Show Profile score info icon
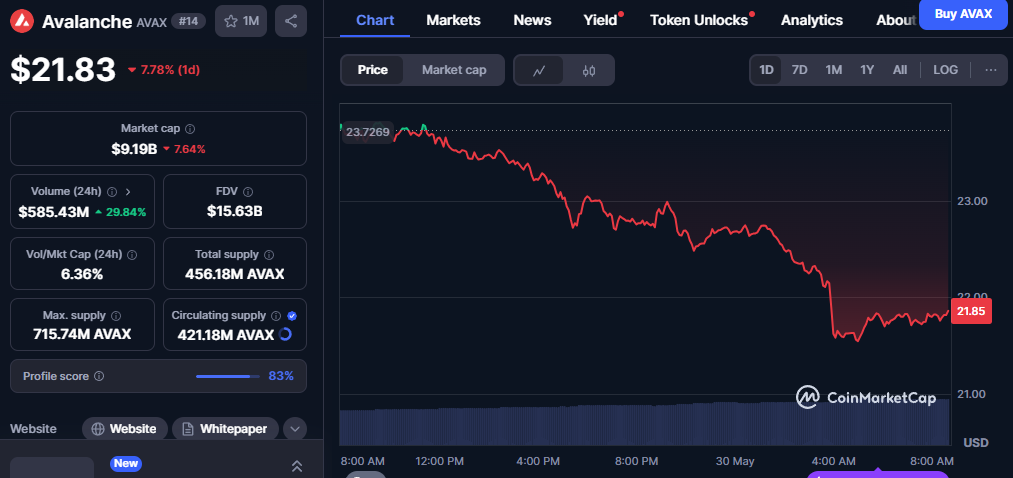The height and width of the screenshot is (478, 1013). point(99,376)
